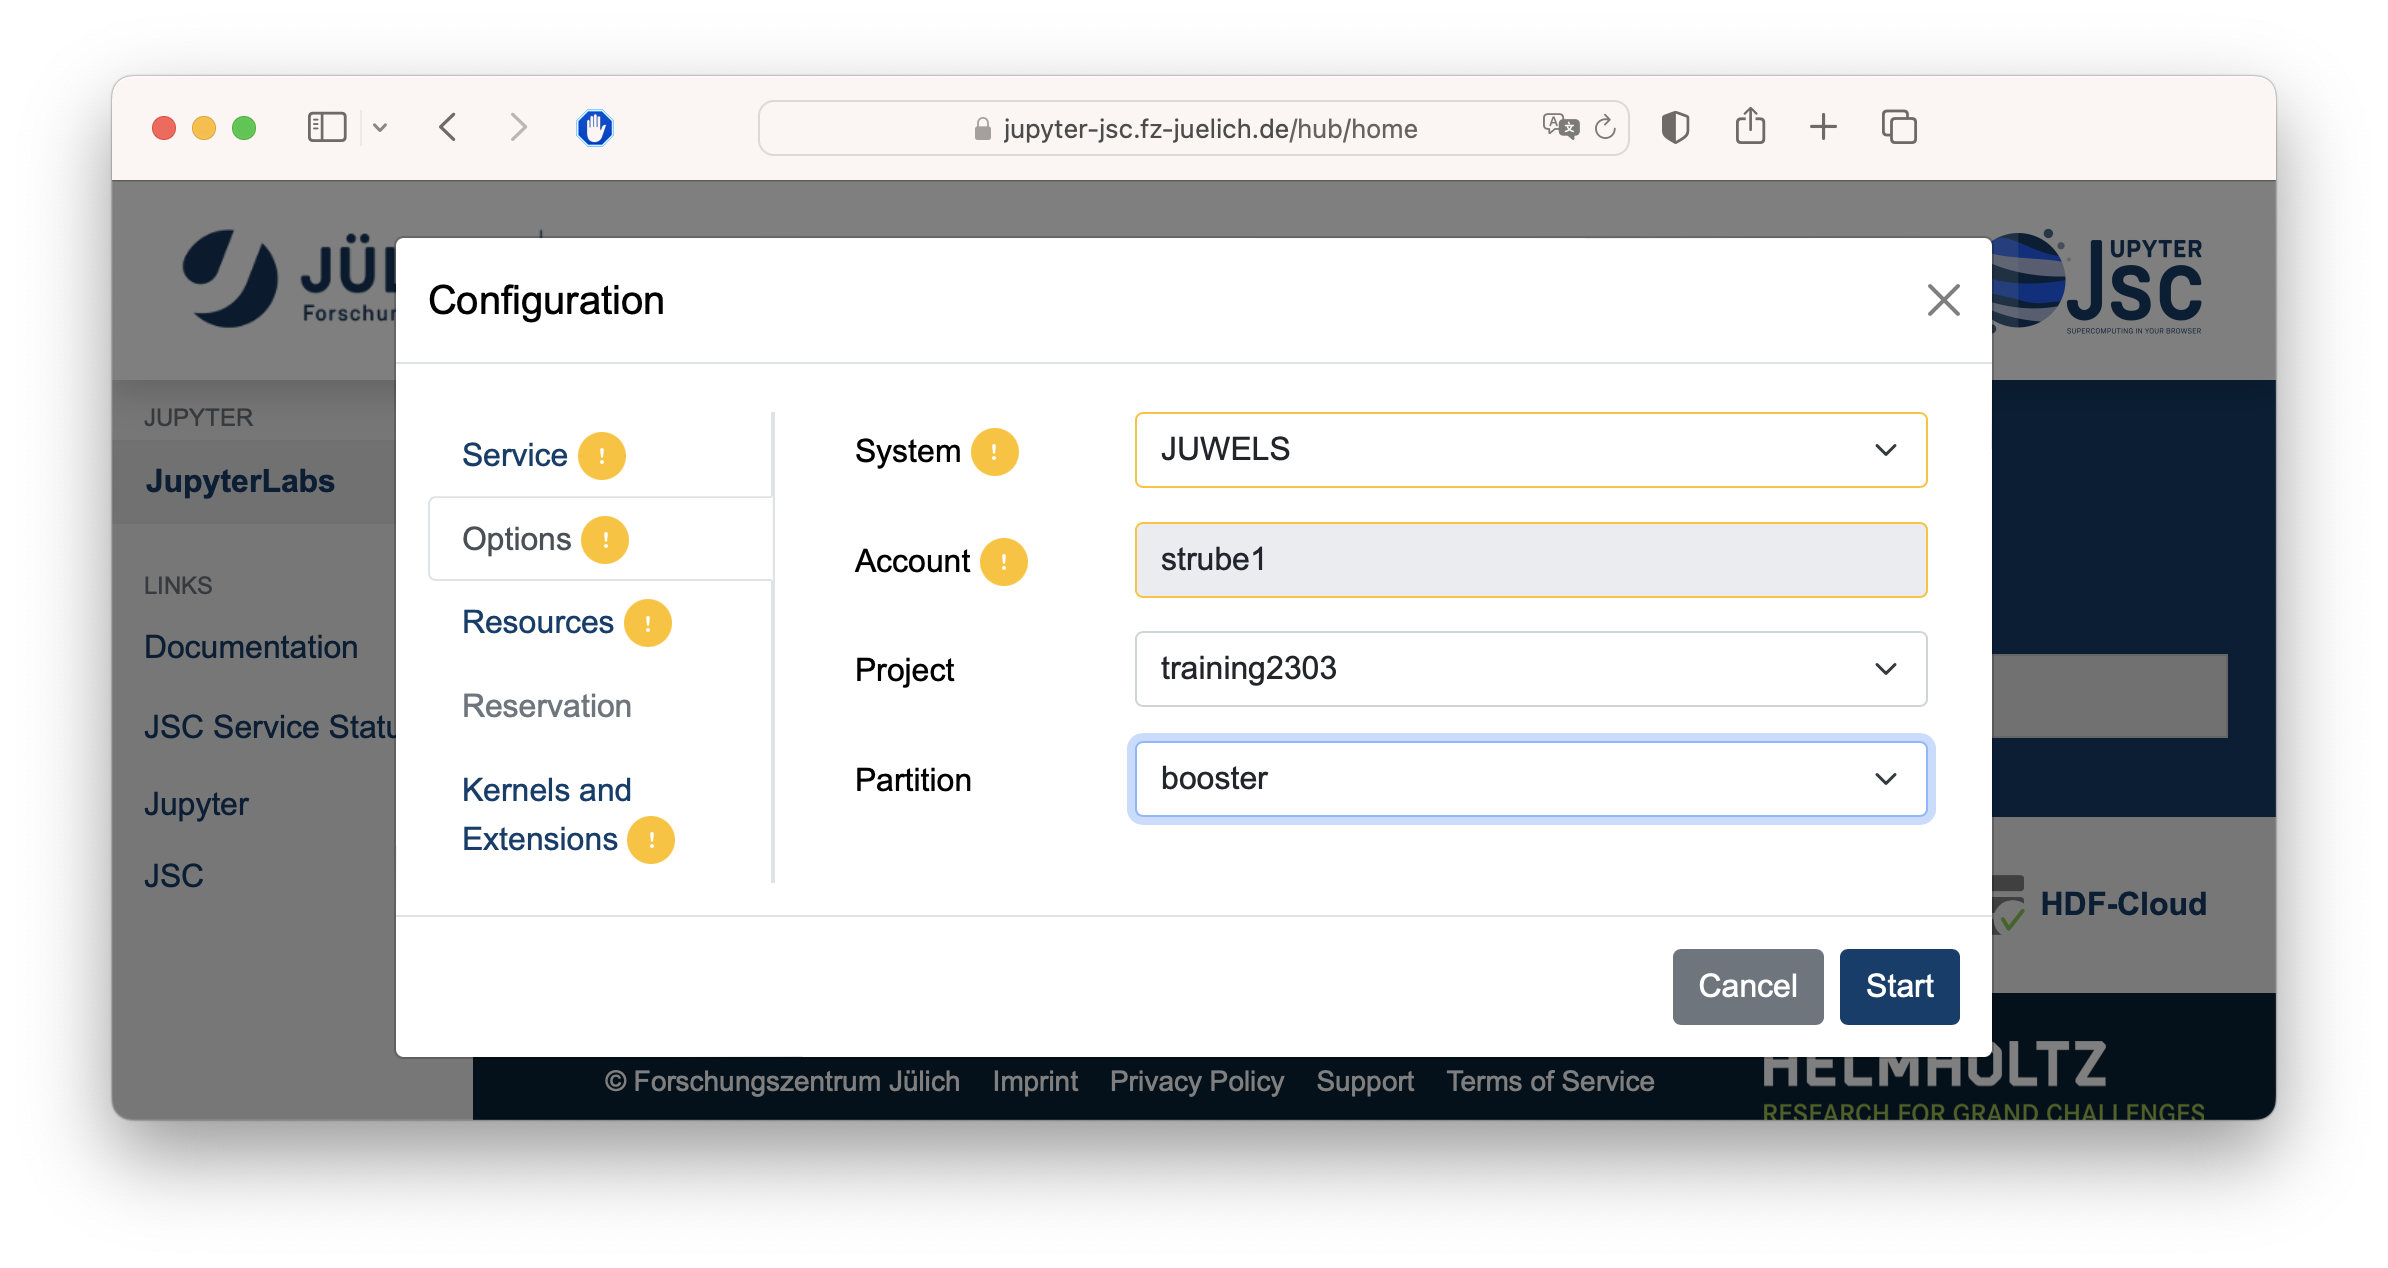Close the Configuration dialog with X

click(x=1943, y=300)
